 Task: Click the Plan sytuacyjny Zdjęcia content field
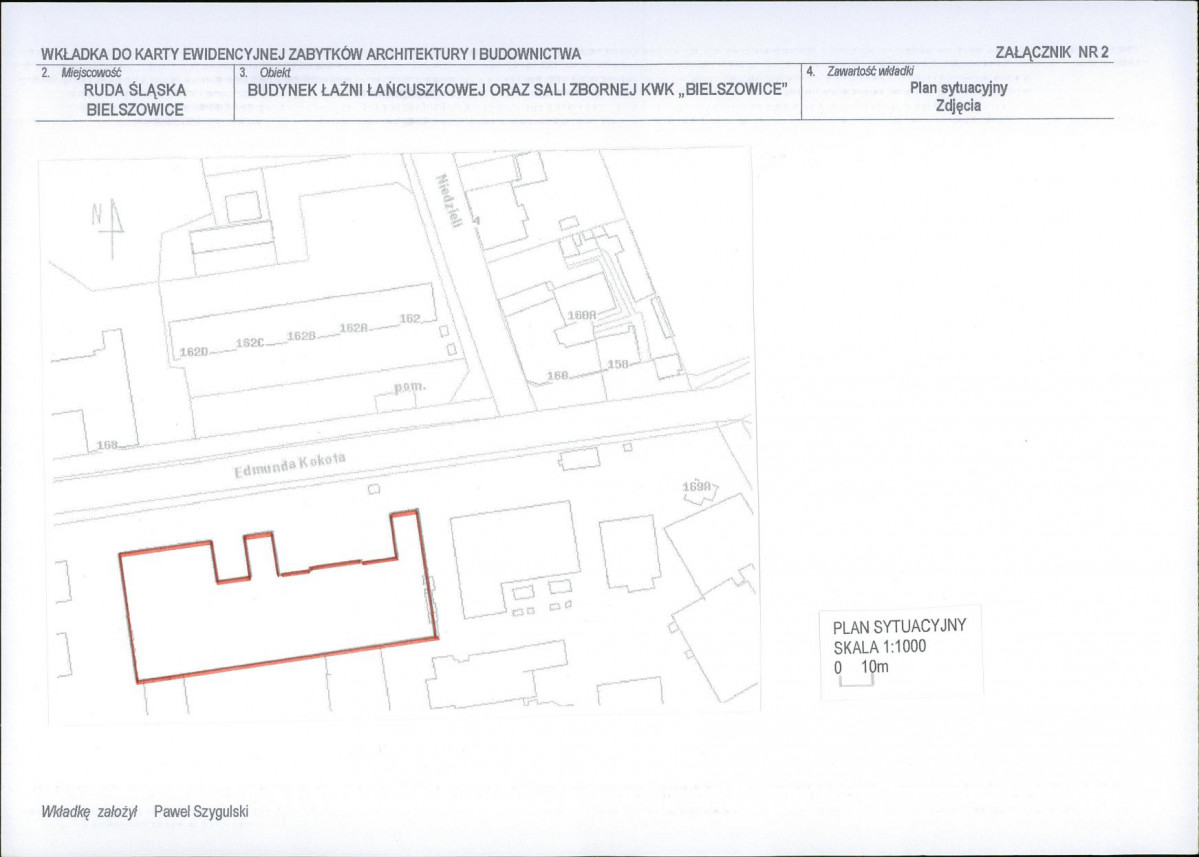[958, 96]
